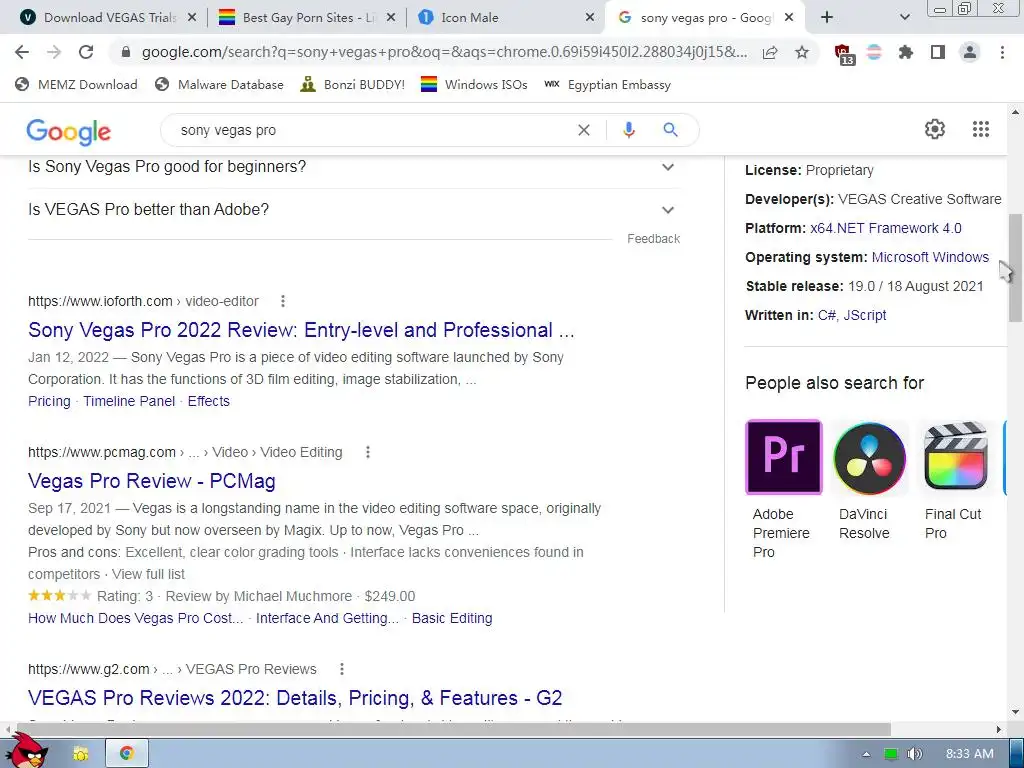Open more options for ioforth result

click(283, 301)
